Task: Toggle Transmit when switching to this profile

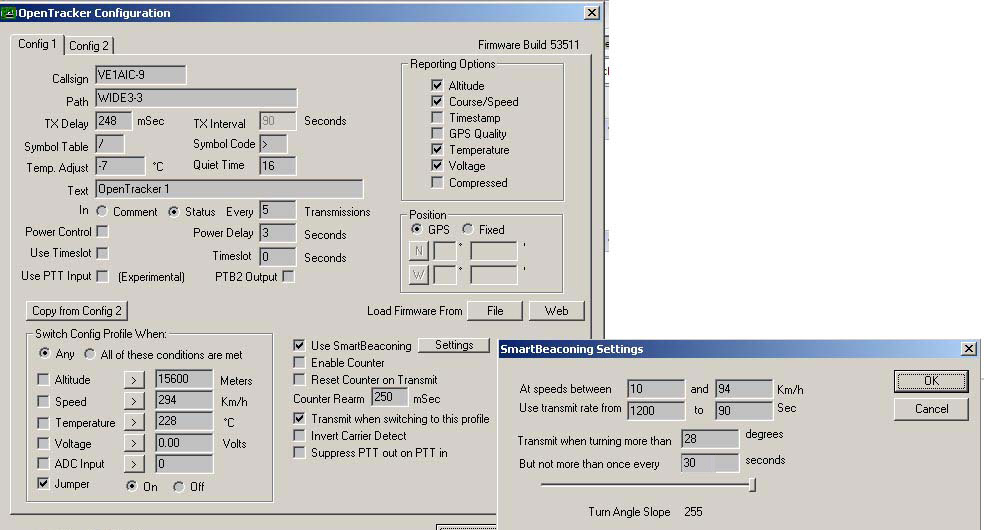Action: tap(299, 418)
